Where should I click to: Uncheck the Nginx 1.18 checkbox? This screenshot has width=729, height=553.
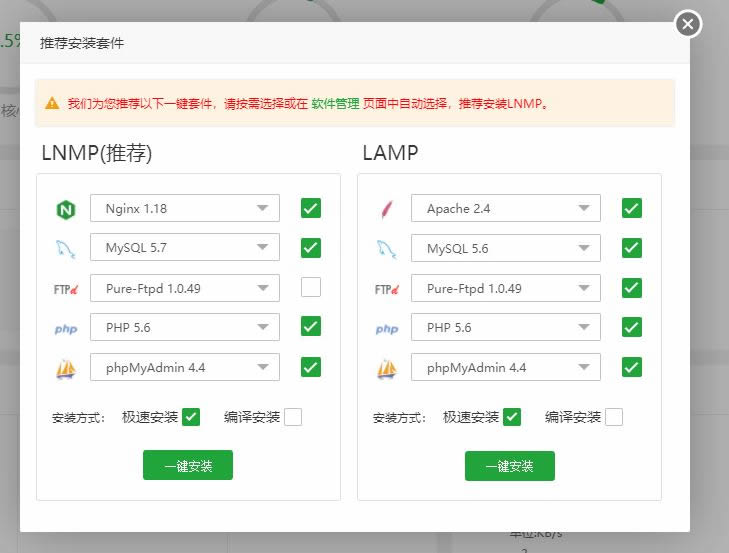pyautogui.click(x=311, y=208)
